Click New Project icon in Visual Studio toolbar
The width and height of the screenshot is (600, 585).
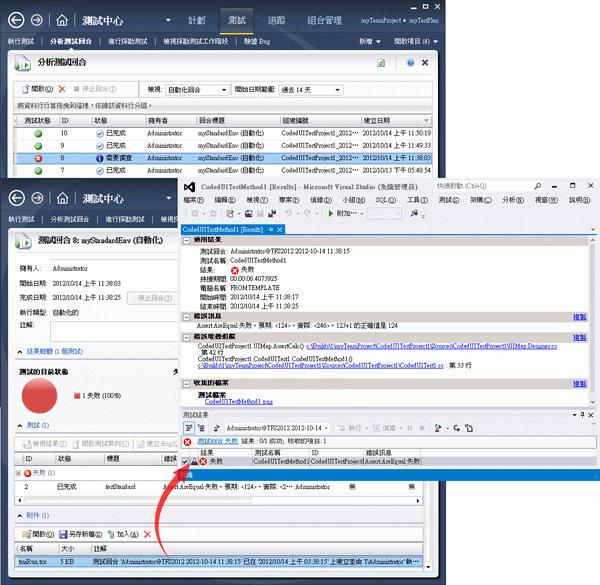click(230, 213)
